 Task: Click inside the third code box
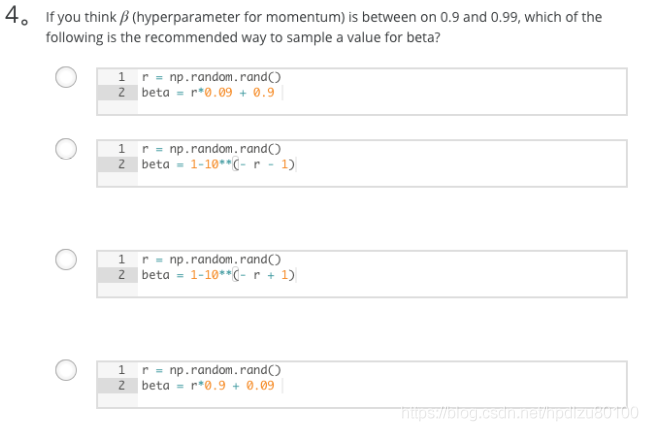362,274
